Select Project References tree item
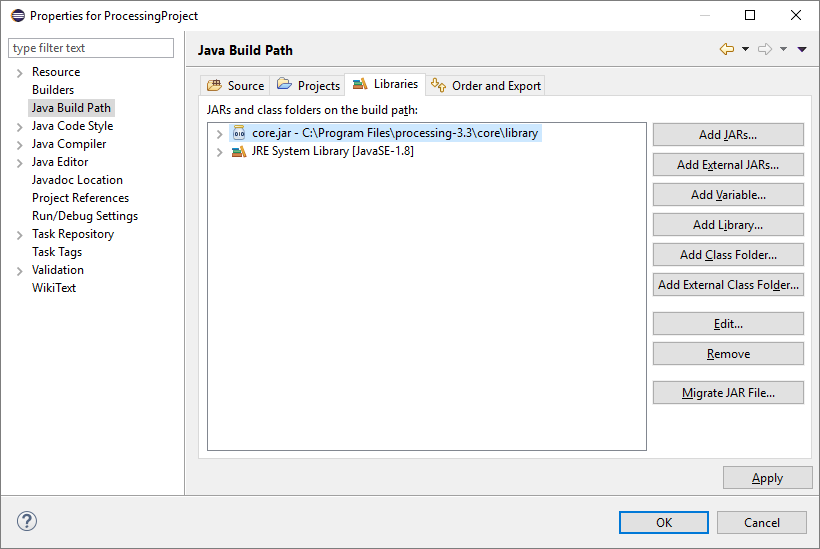This screenshot has height=549, width=820. coord(80,198)
